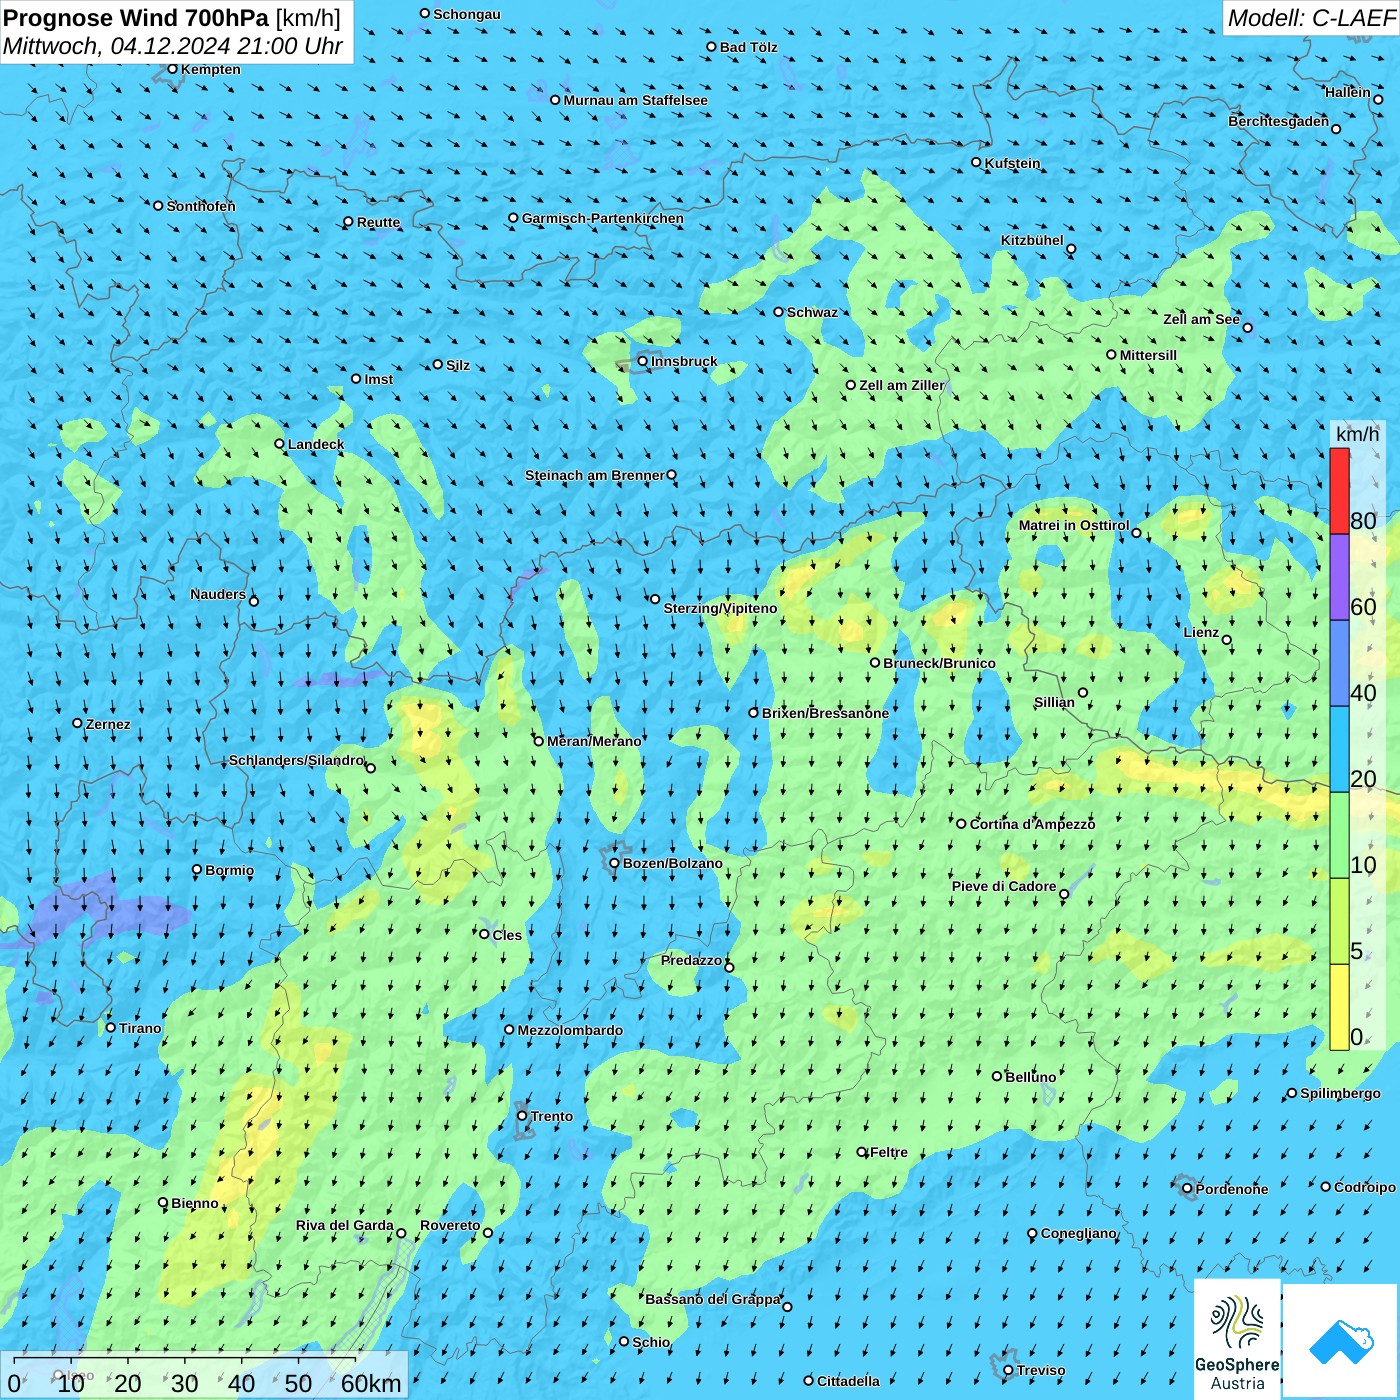Viewport: 1400px width, 1400px height.
Task: Click the Zell am See label
Action: pos(1201,319)
